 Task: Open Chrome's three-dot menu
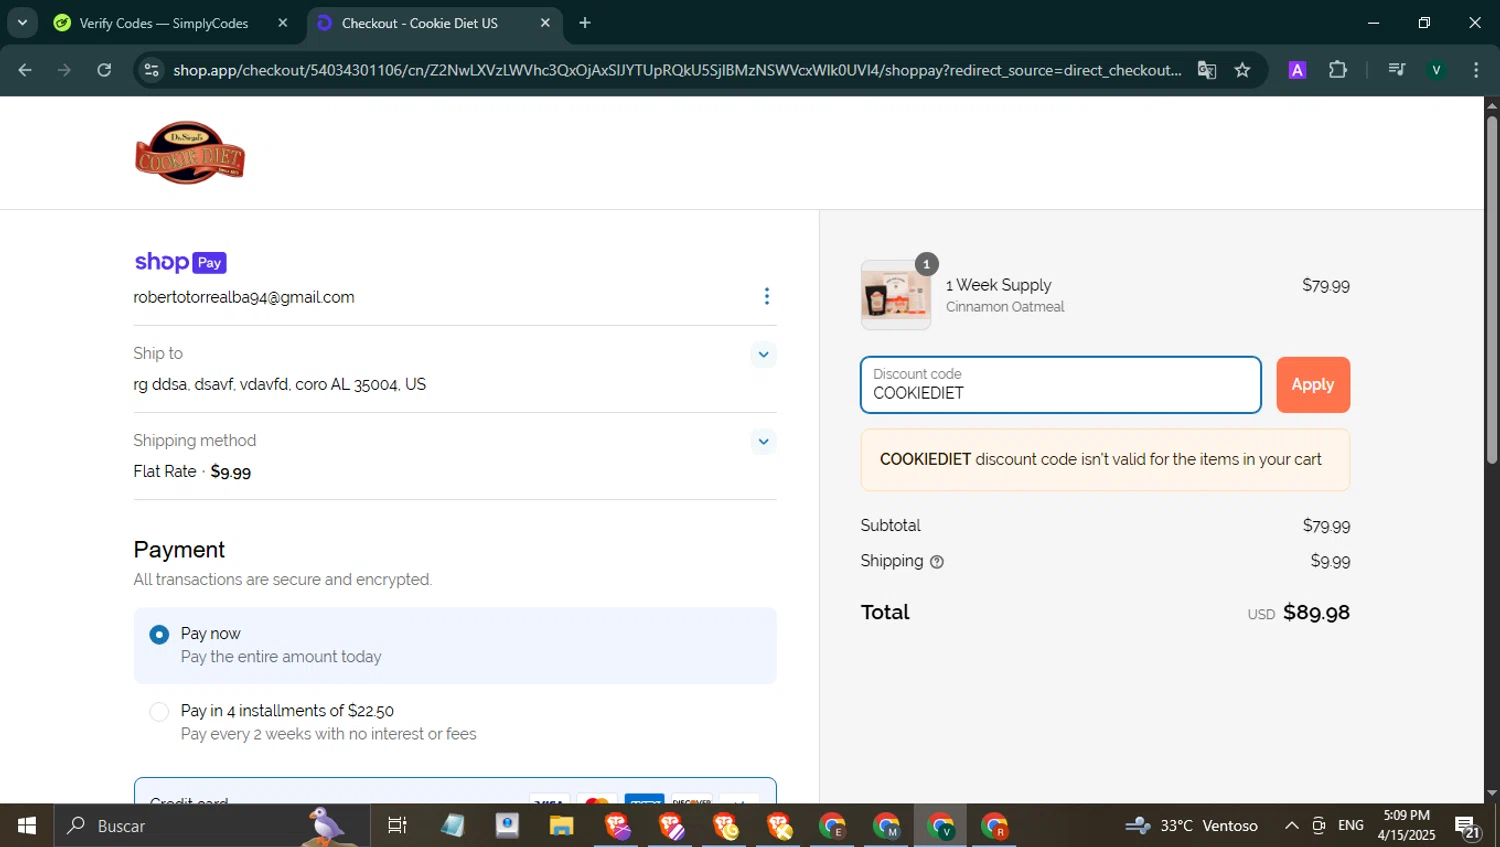point(1476,70)
